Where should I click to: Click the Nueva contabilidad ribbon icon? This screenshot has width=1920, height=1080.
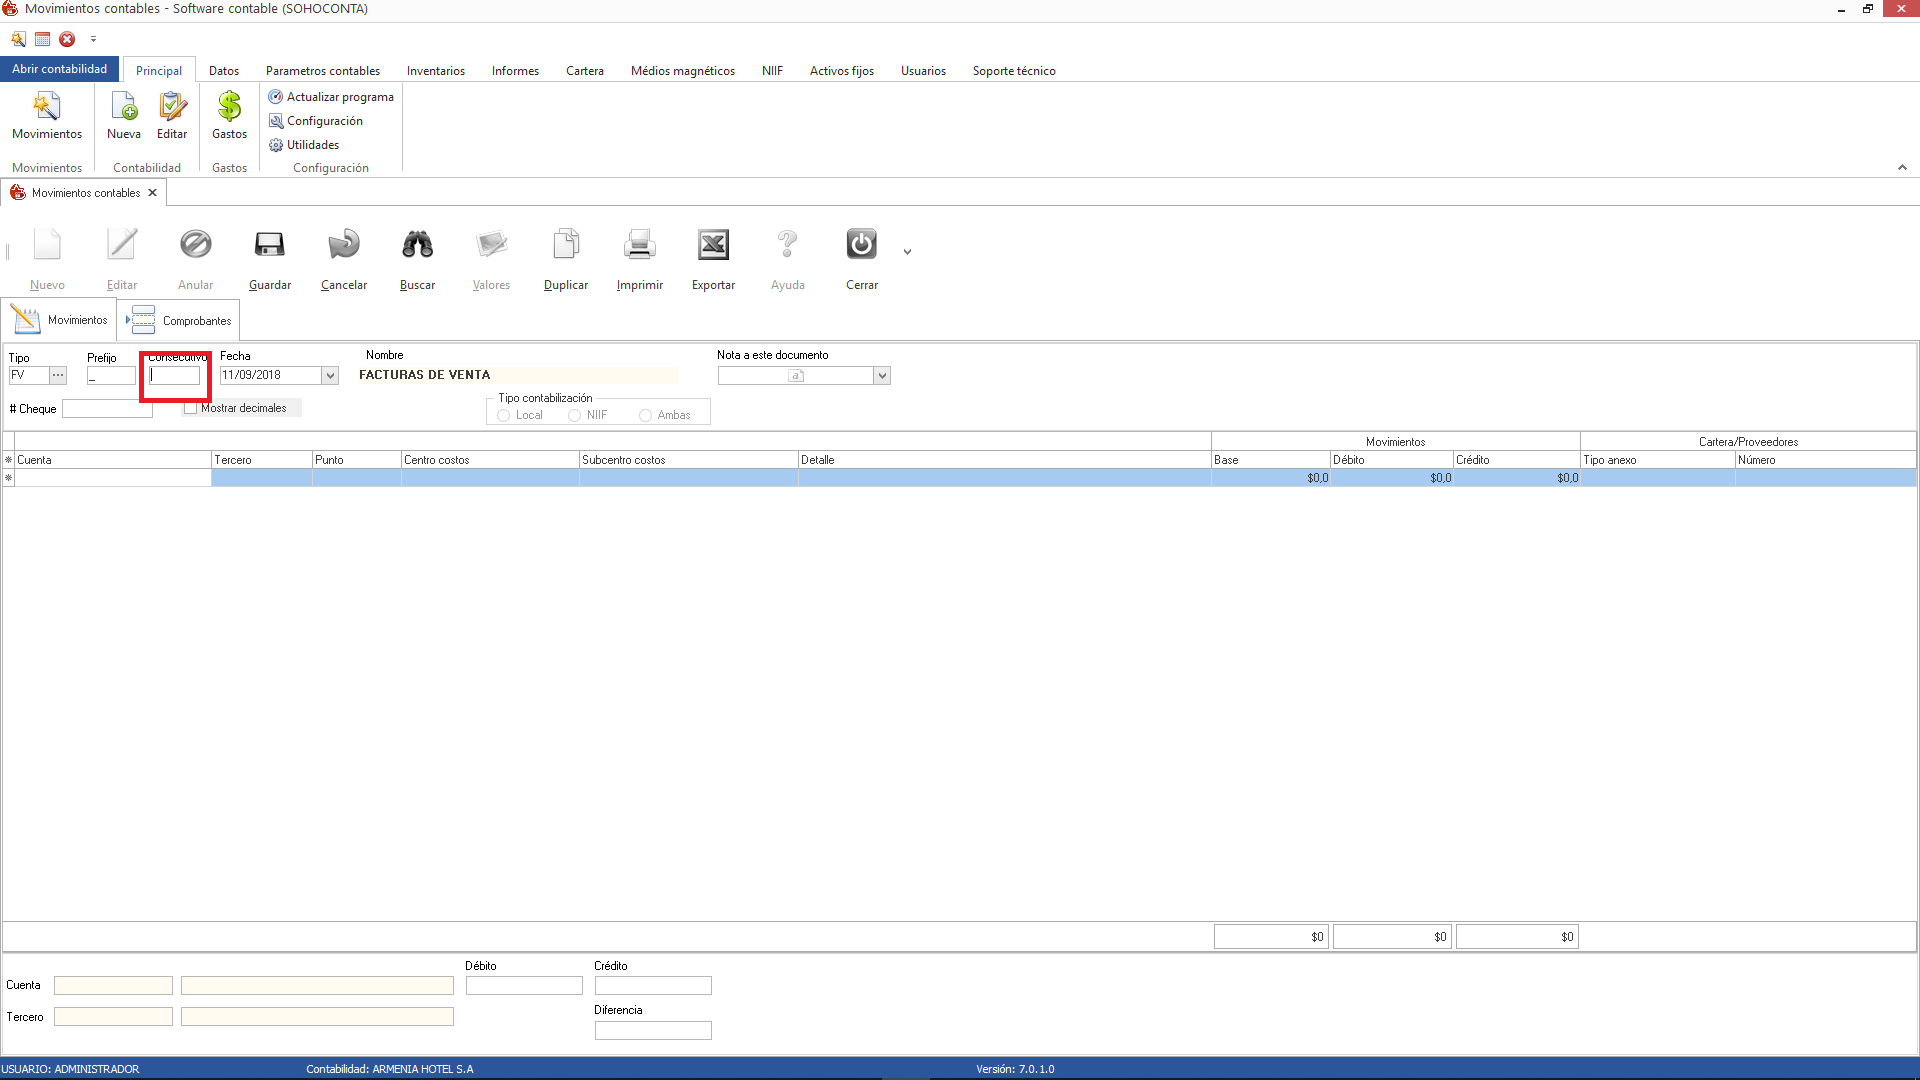[124, 107]
